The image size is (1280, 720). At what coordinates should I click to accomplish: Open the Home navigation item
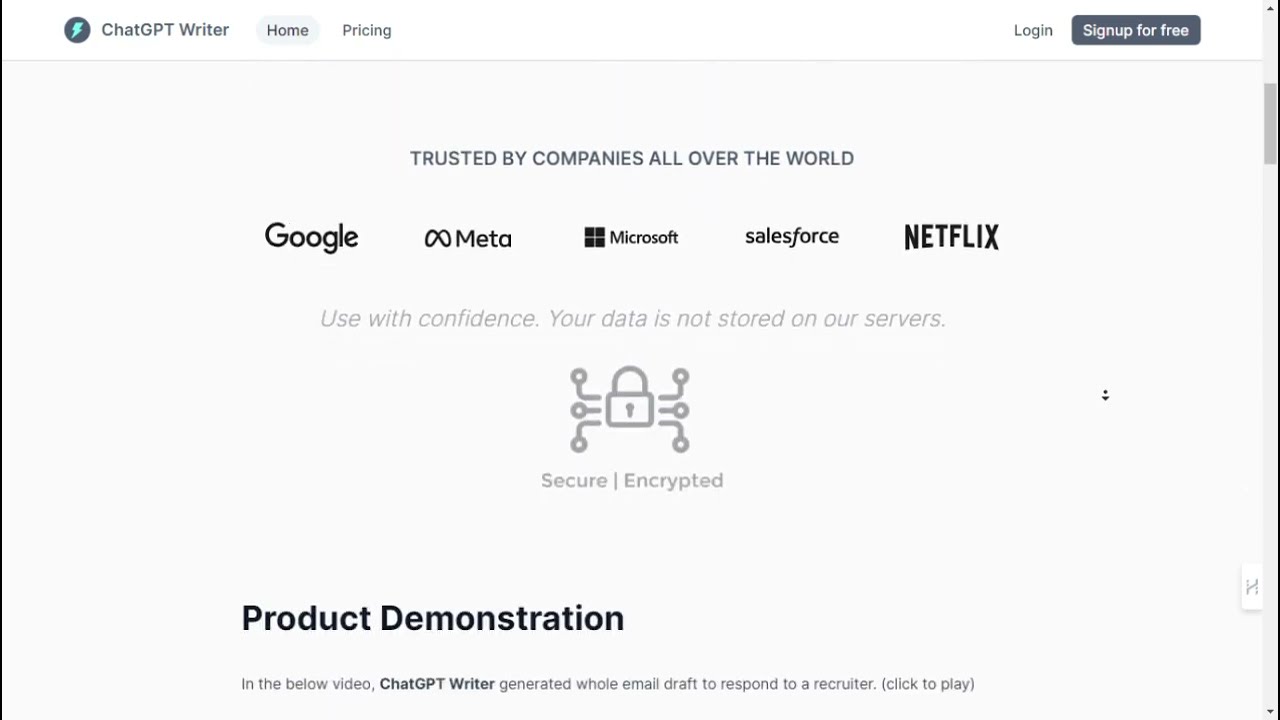point(287,30)
